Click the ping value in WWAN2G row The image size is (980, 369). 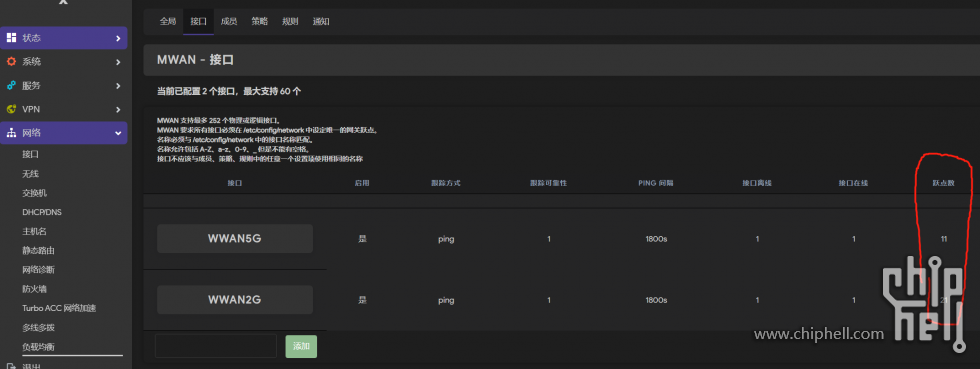point(446,300)
